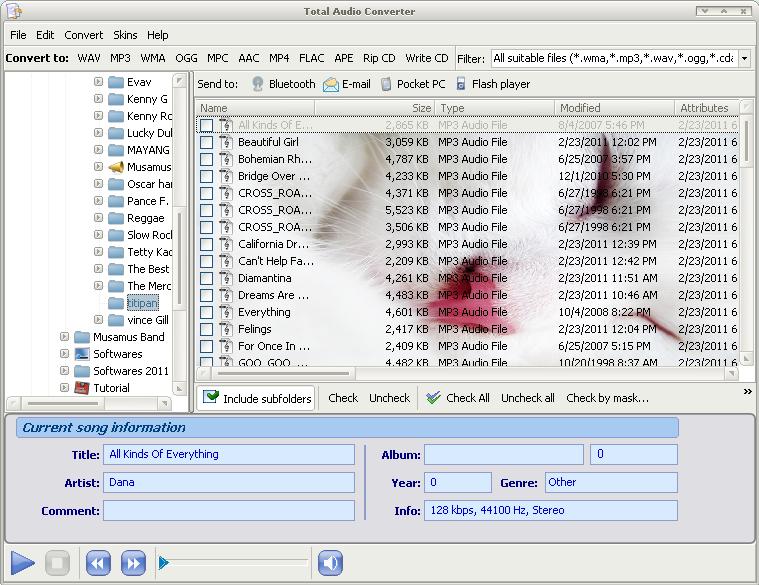Click the speaker volume icon
The image size is (759, 585).
[331, 563]
